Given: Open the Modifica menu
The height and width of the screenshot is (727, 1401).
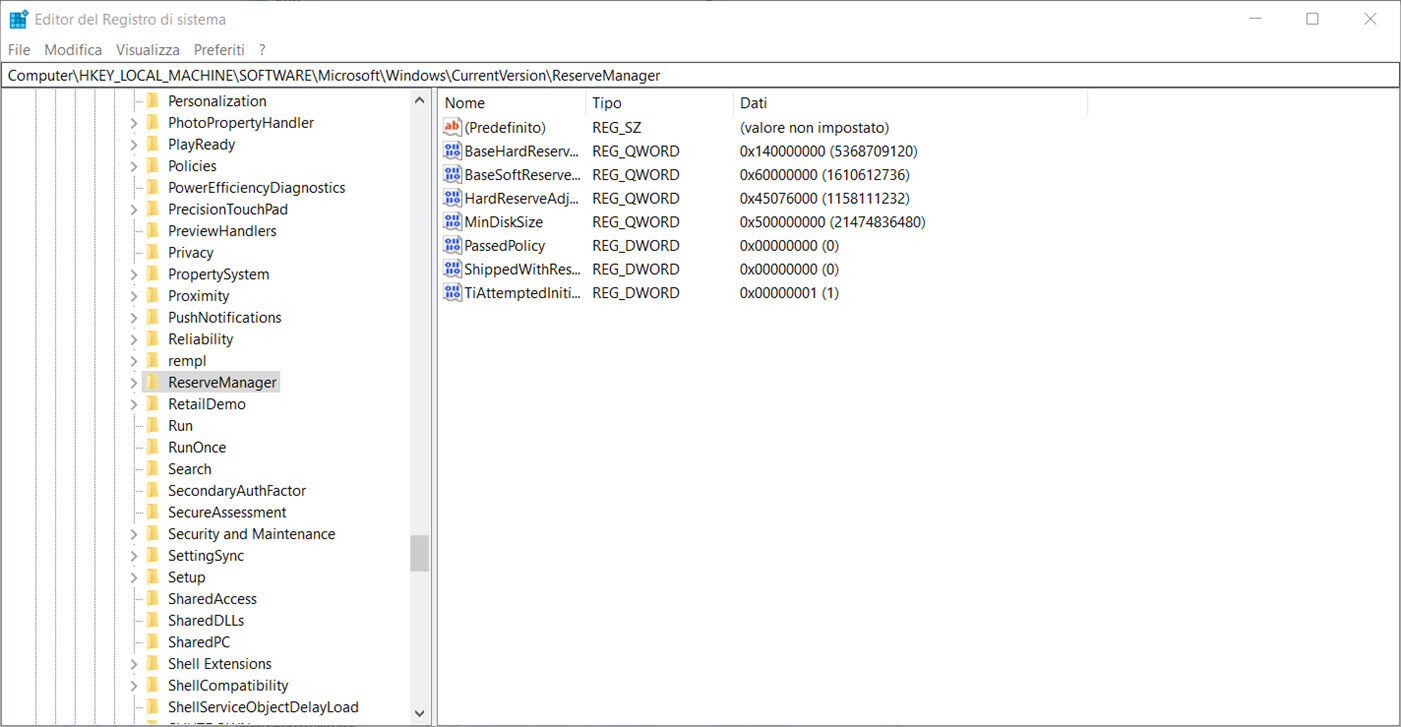Looking at the screenshot, I should point(73,49).
